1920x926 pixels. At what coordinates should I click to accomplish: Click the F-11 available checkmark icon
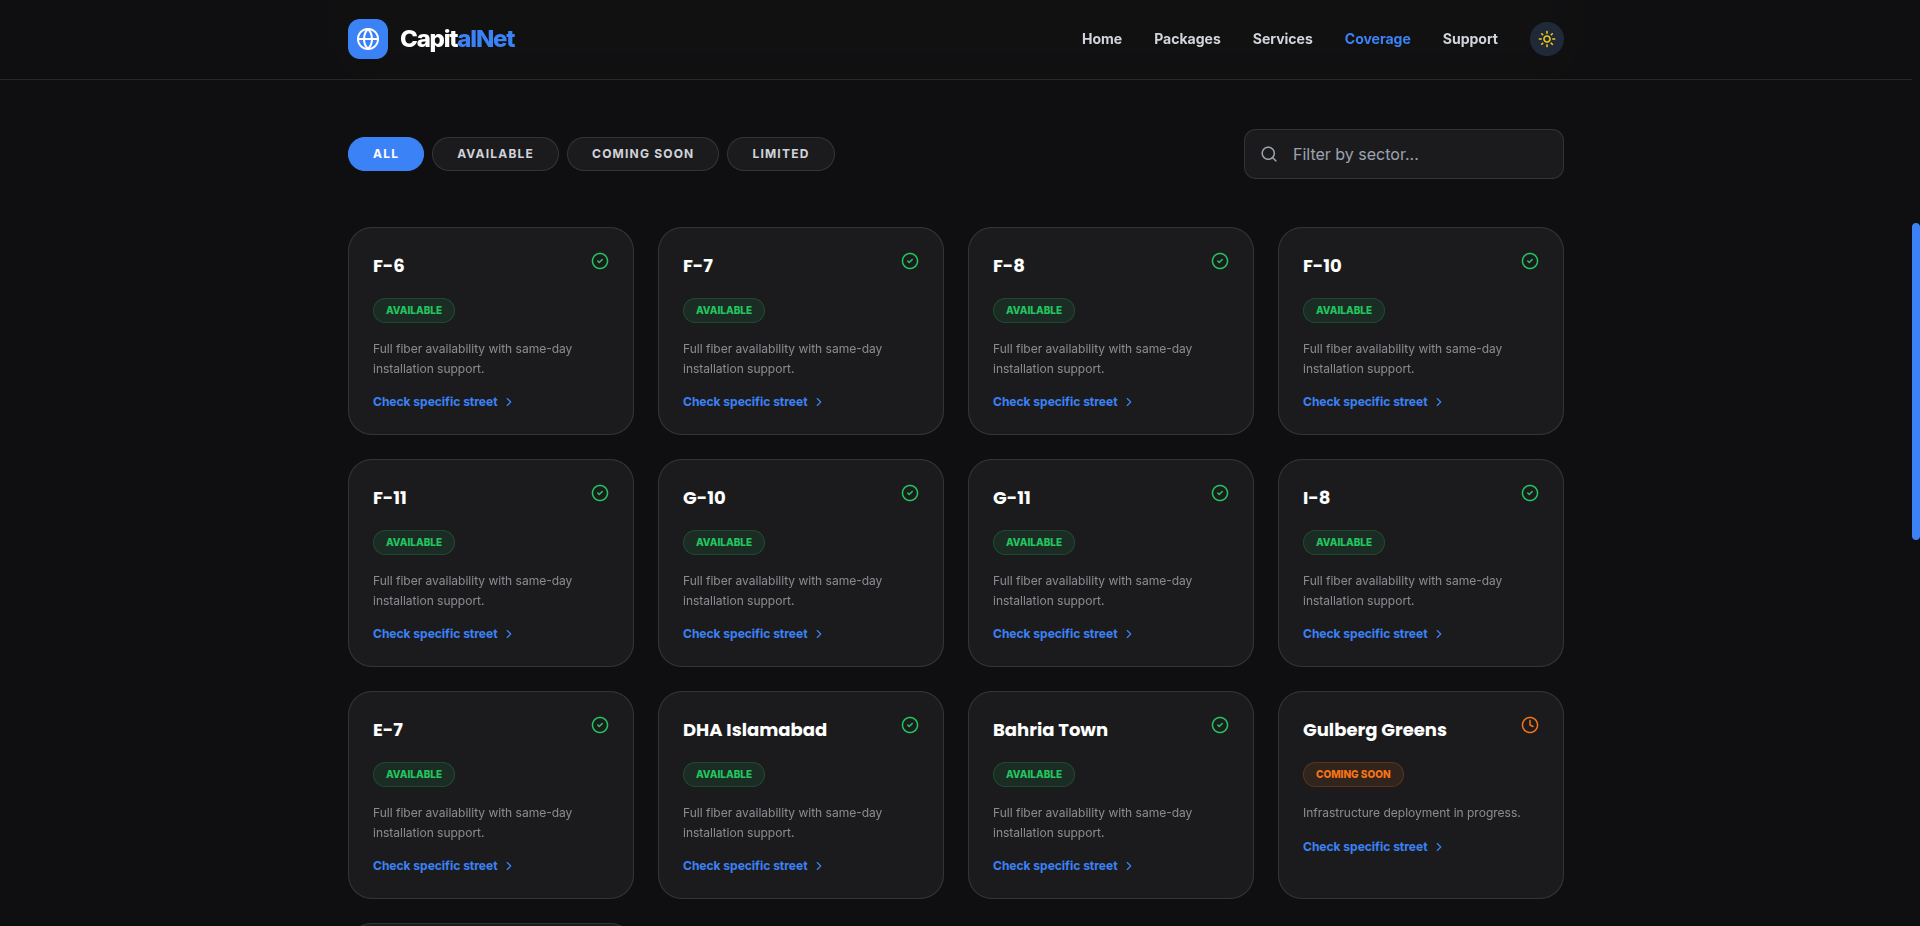coord(600,493)
